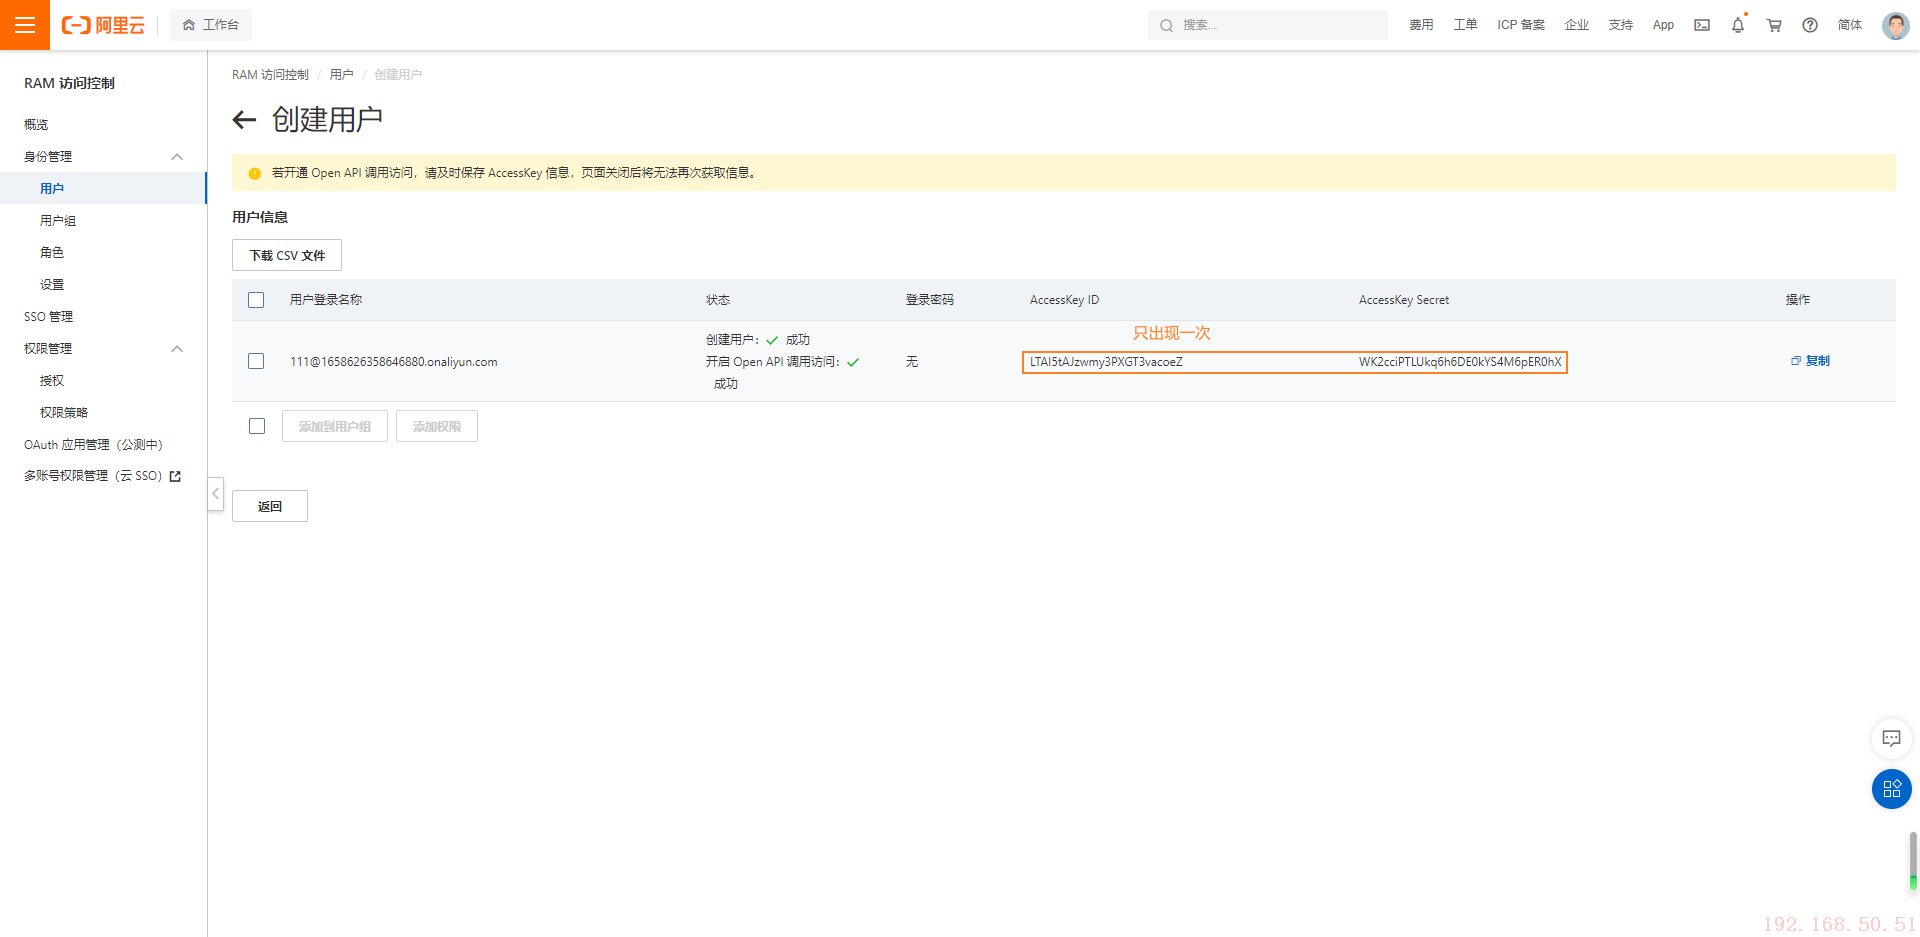
Task: Click AccessKey ID value LTAI5tAJzwmy3PXGT3vacoeZ
Action: click(x=1106, y=362)
